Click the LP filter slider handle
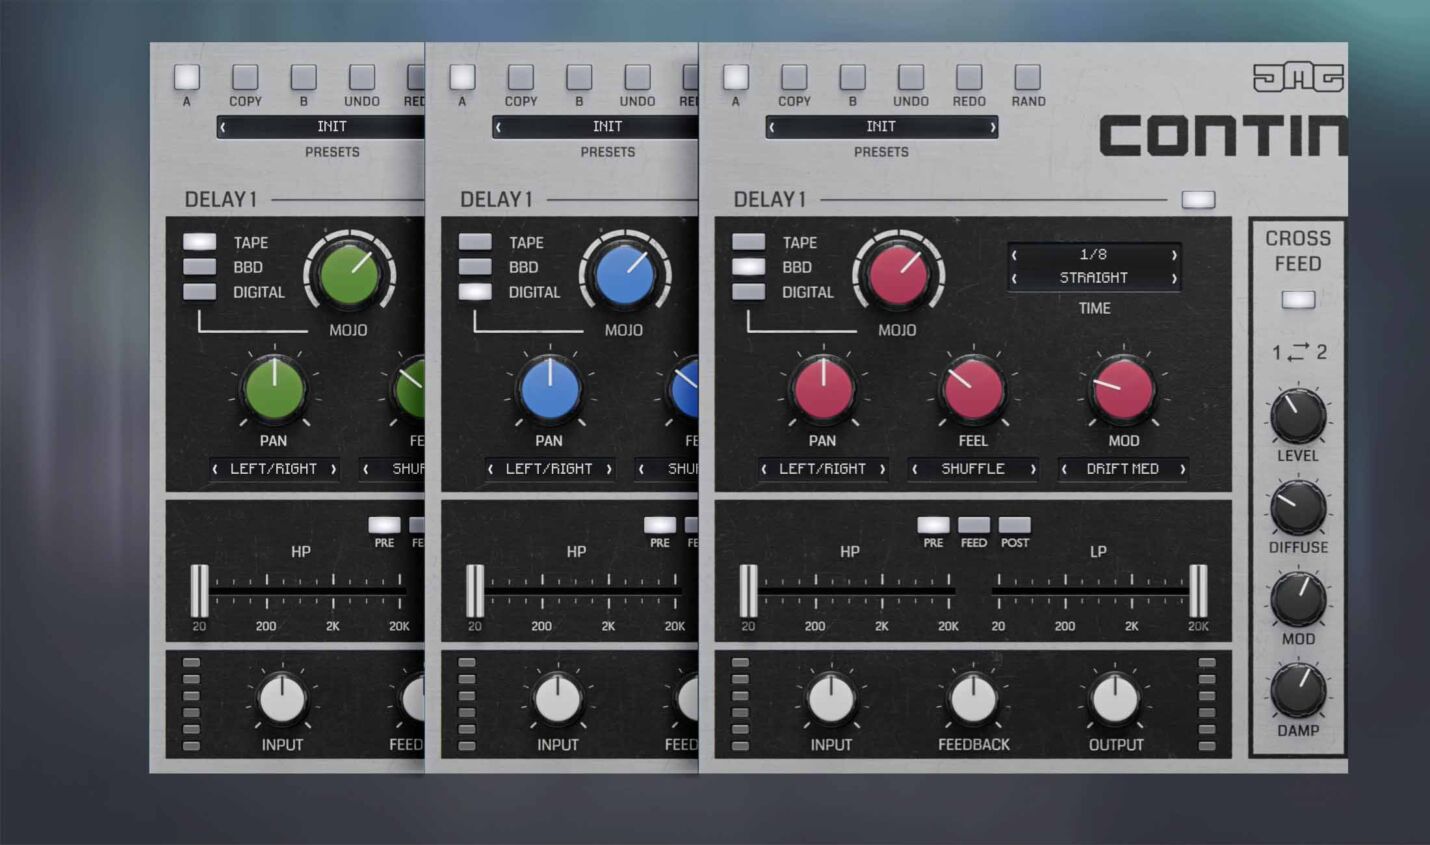 pyautogui.click(x=1198, y=591)
